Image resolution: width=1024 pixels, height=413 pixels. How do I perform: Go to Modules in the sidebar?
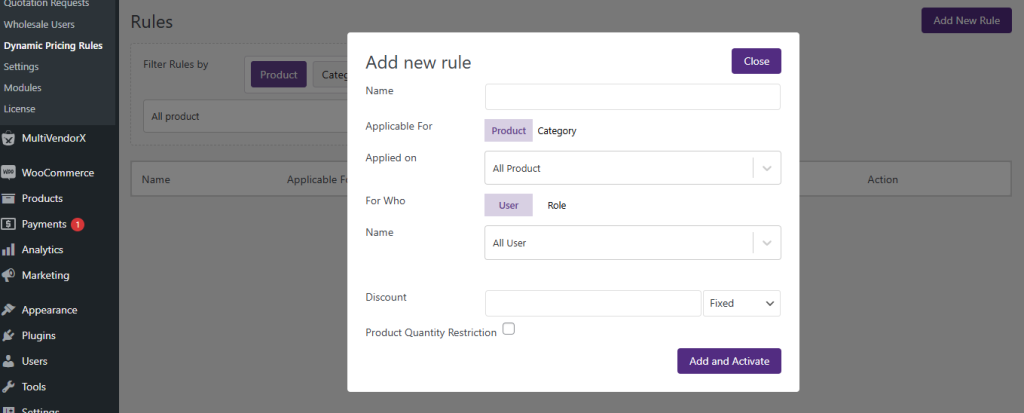[22, 88]
